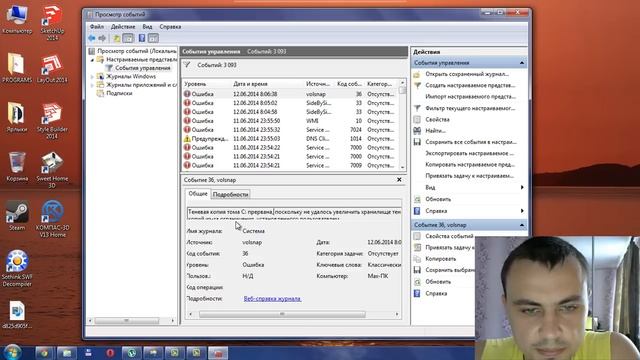Click the up-folder toolbar icon
The height and width of the screenshot is (360, 640).
[117, 38]
